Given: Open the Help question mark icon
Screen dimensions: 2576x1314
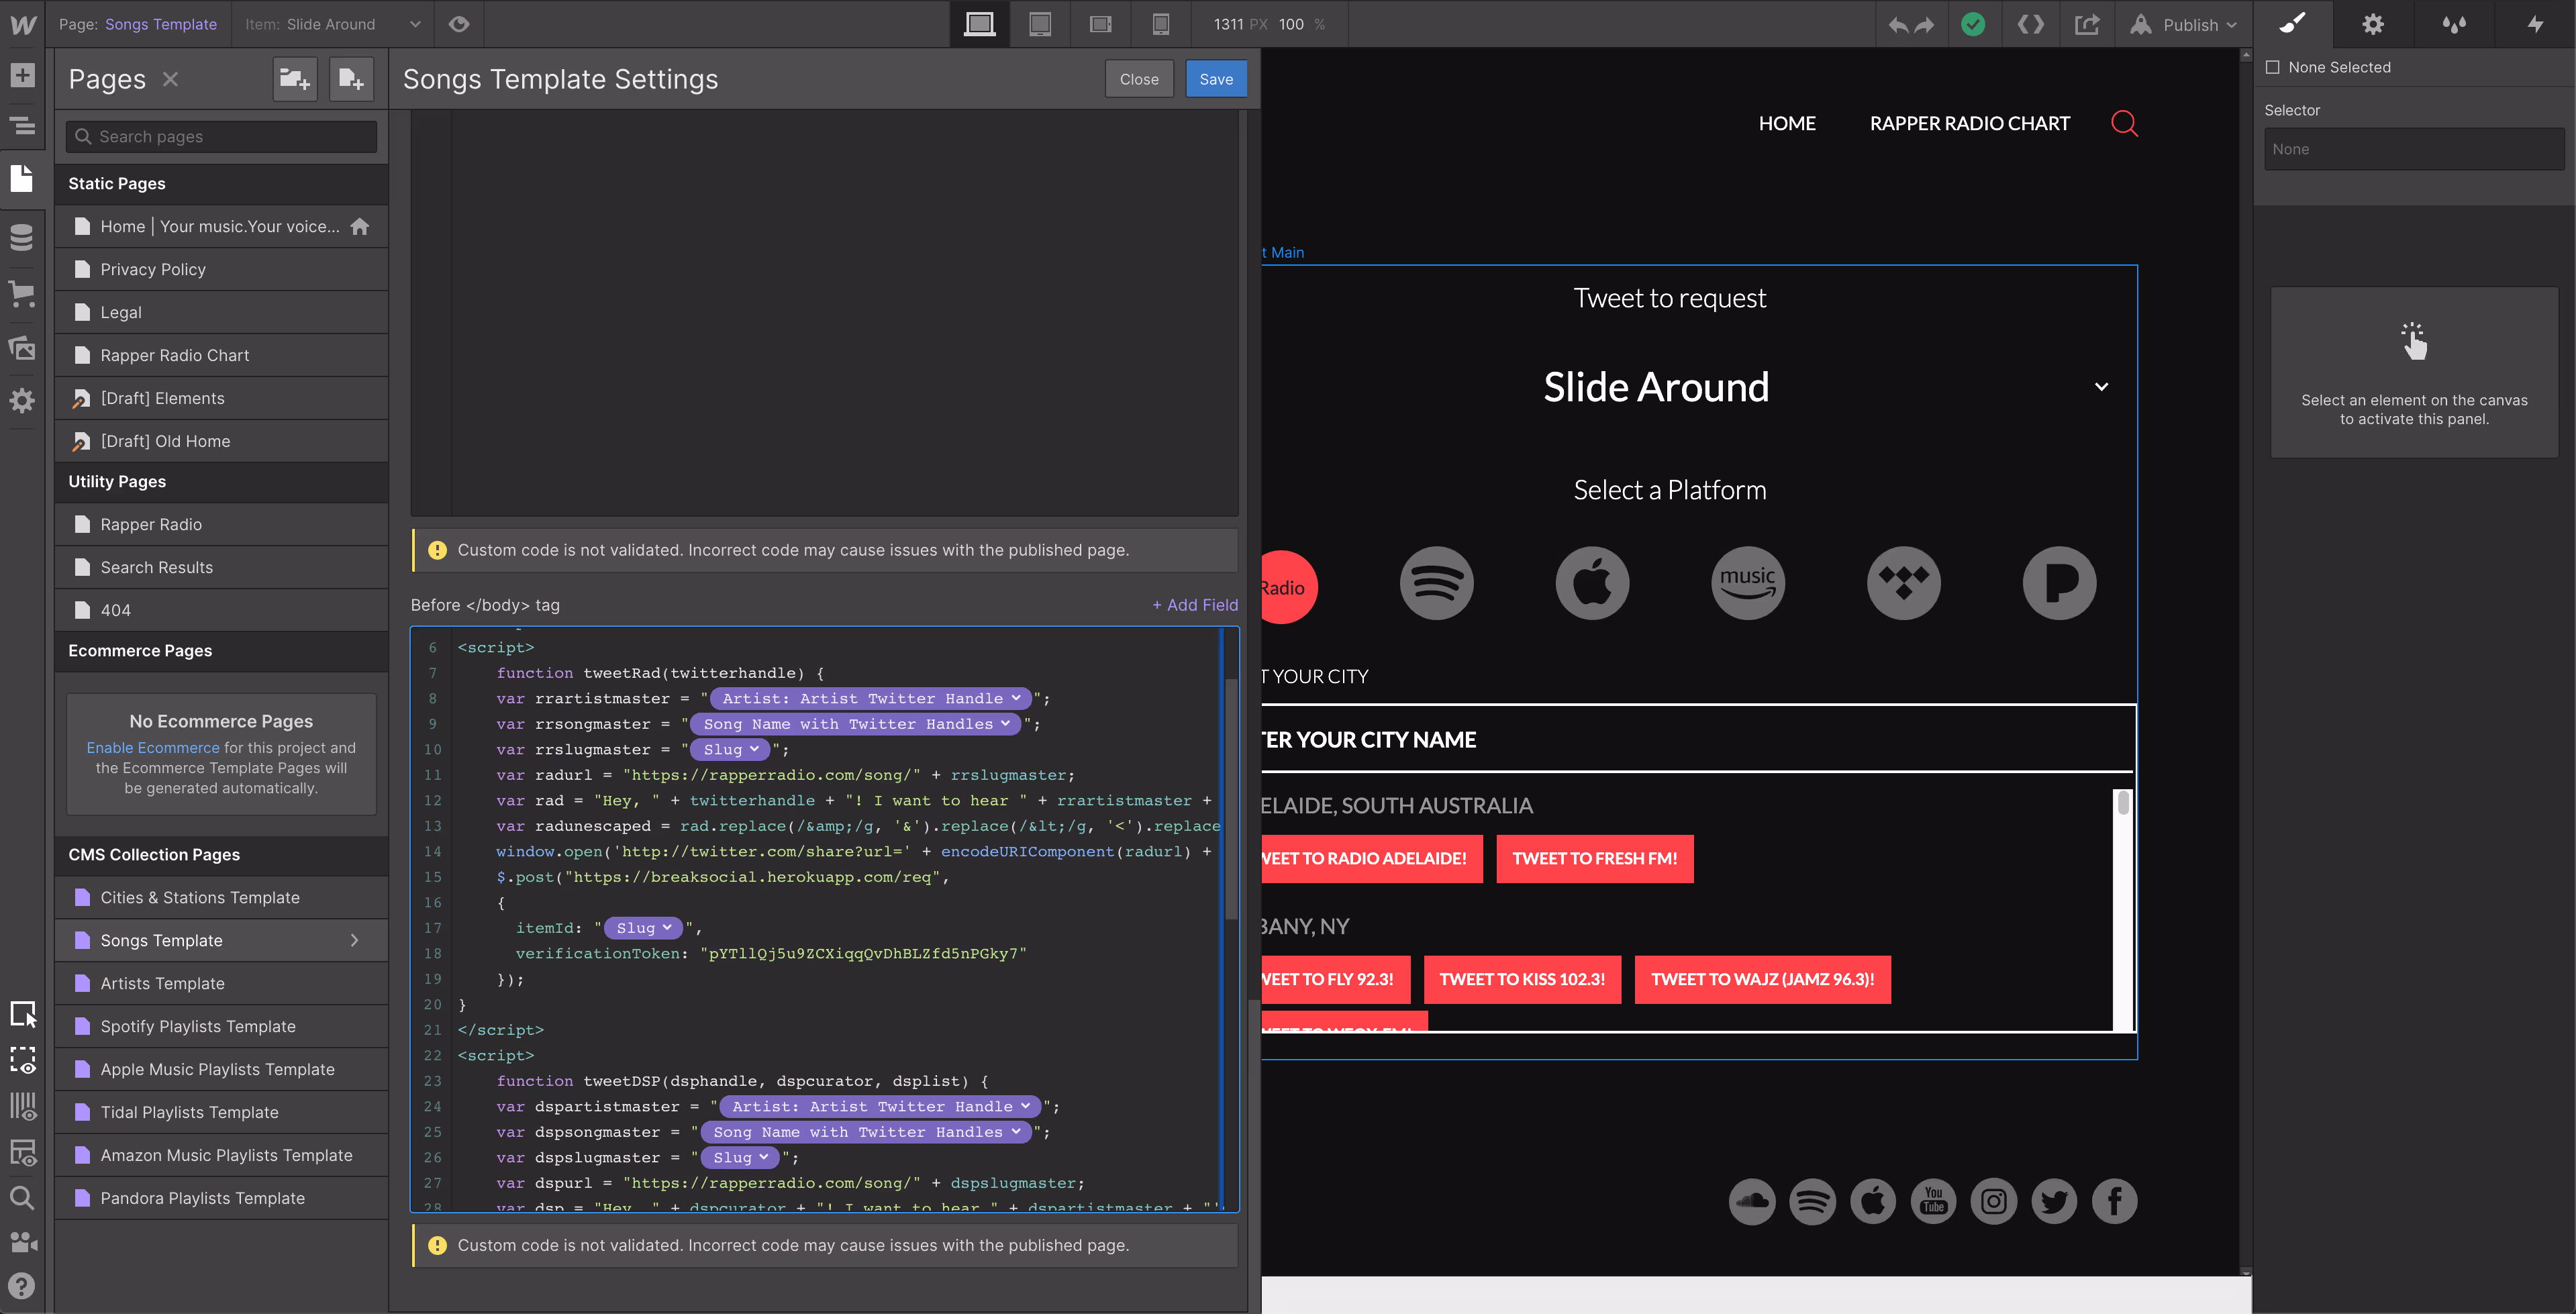Looking at the screenshot, I should pos(22,1286).
